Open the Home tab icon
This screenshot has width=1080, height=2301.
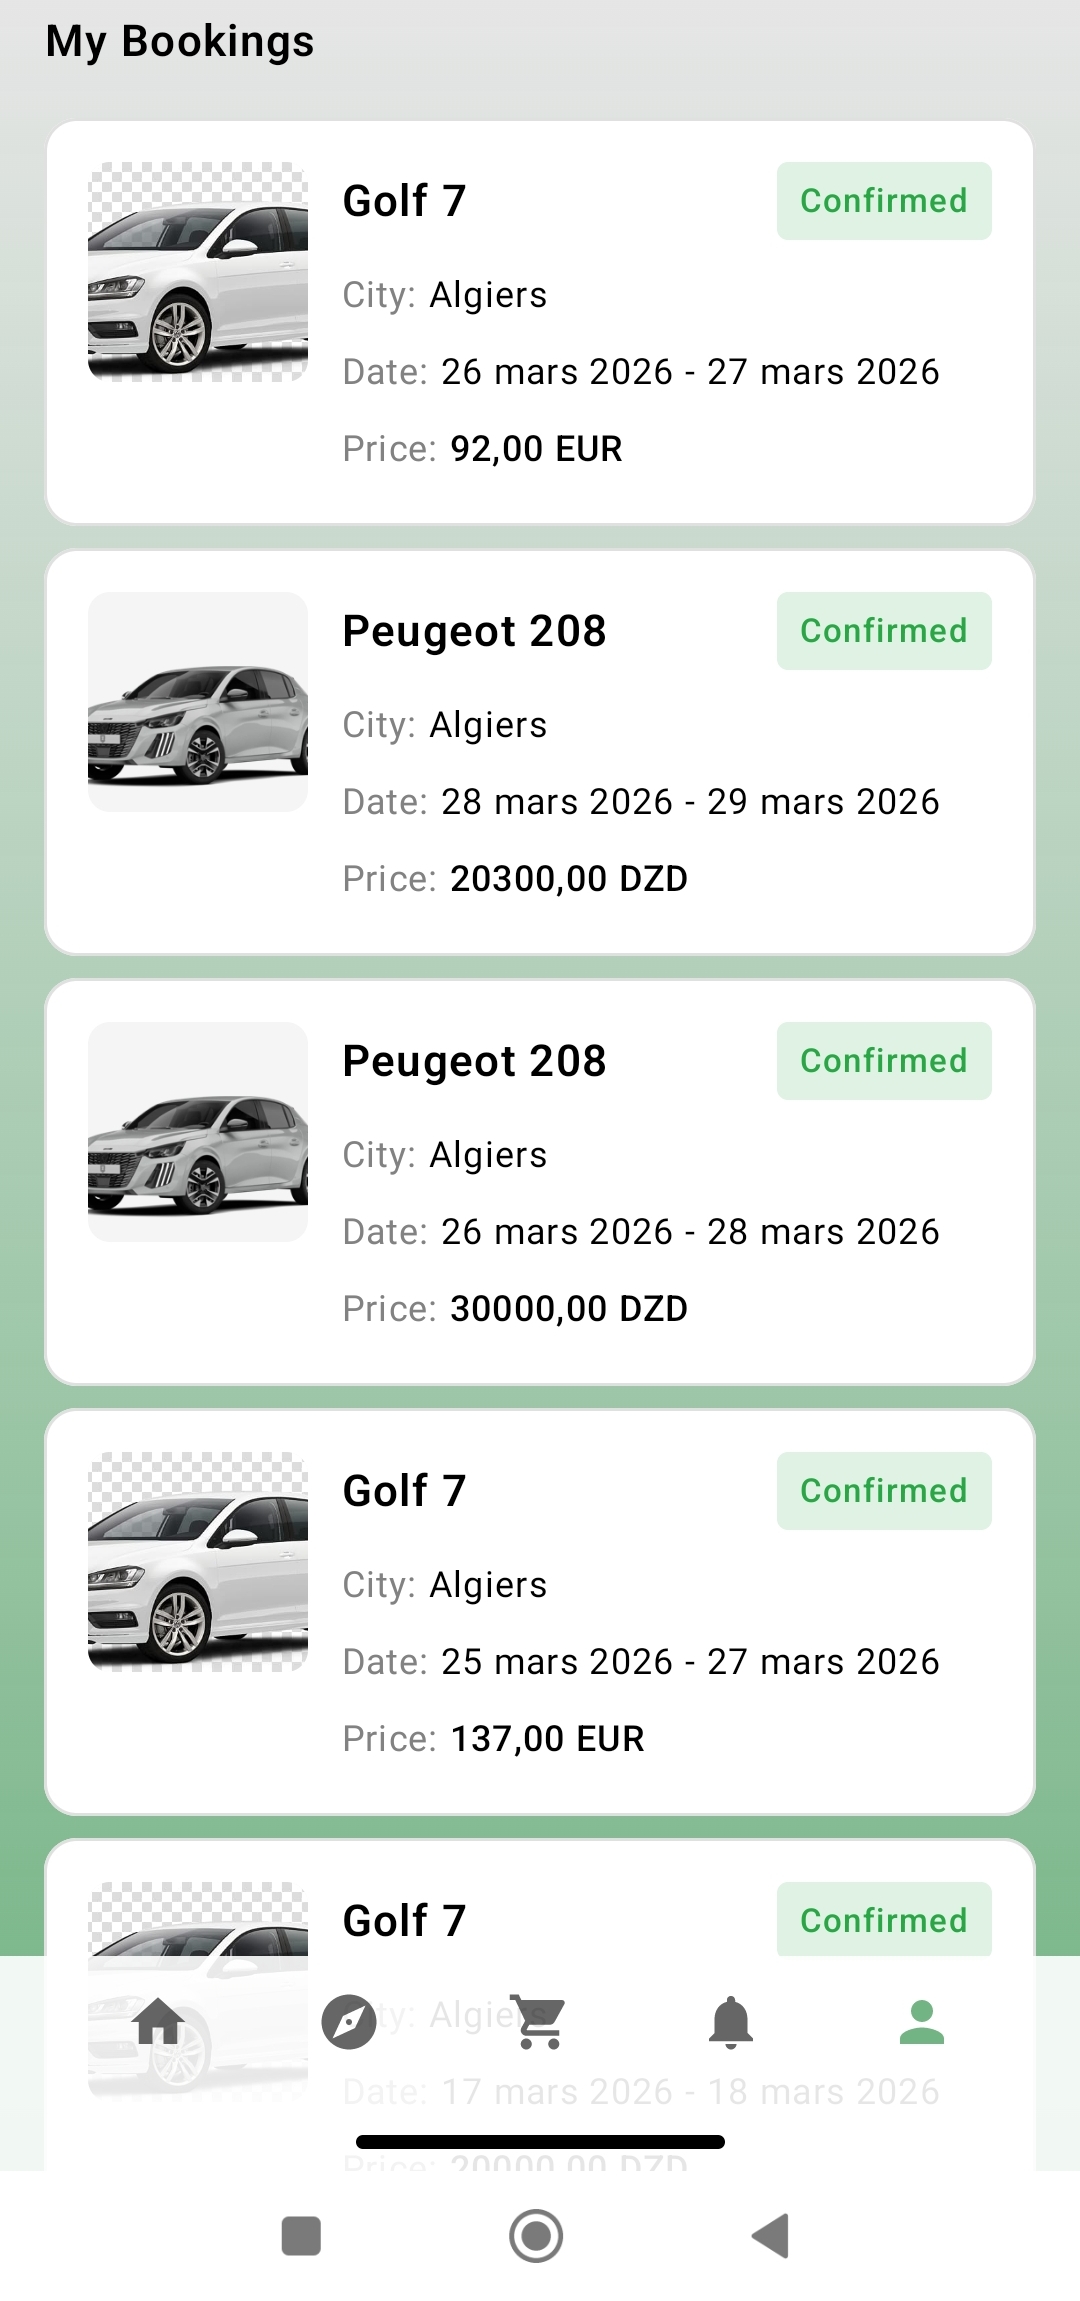coord(159,2021)
